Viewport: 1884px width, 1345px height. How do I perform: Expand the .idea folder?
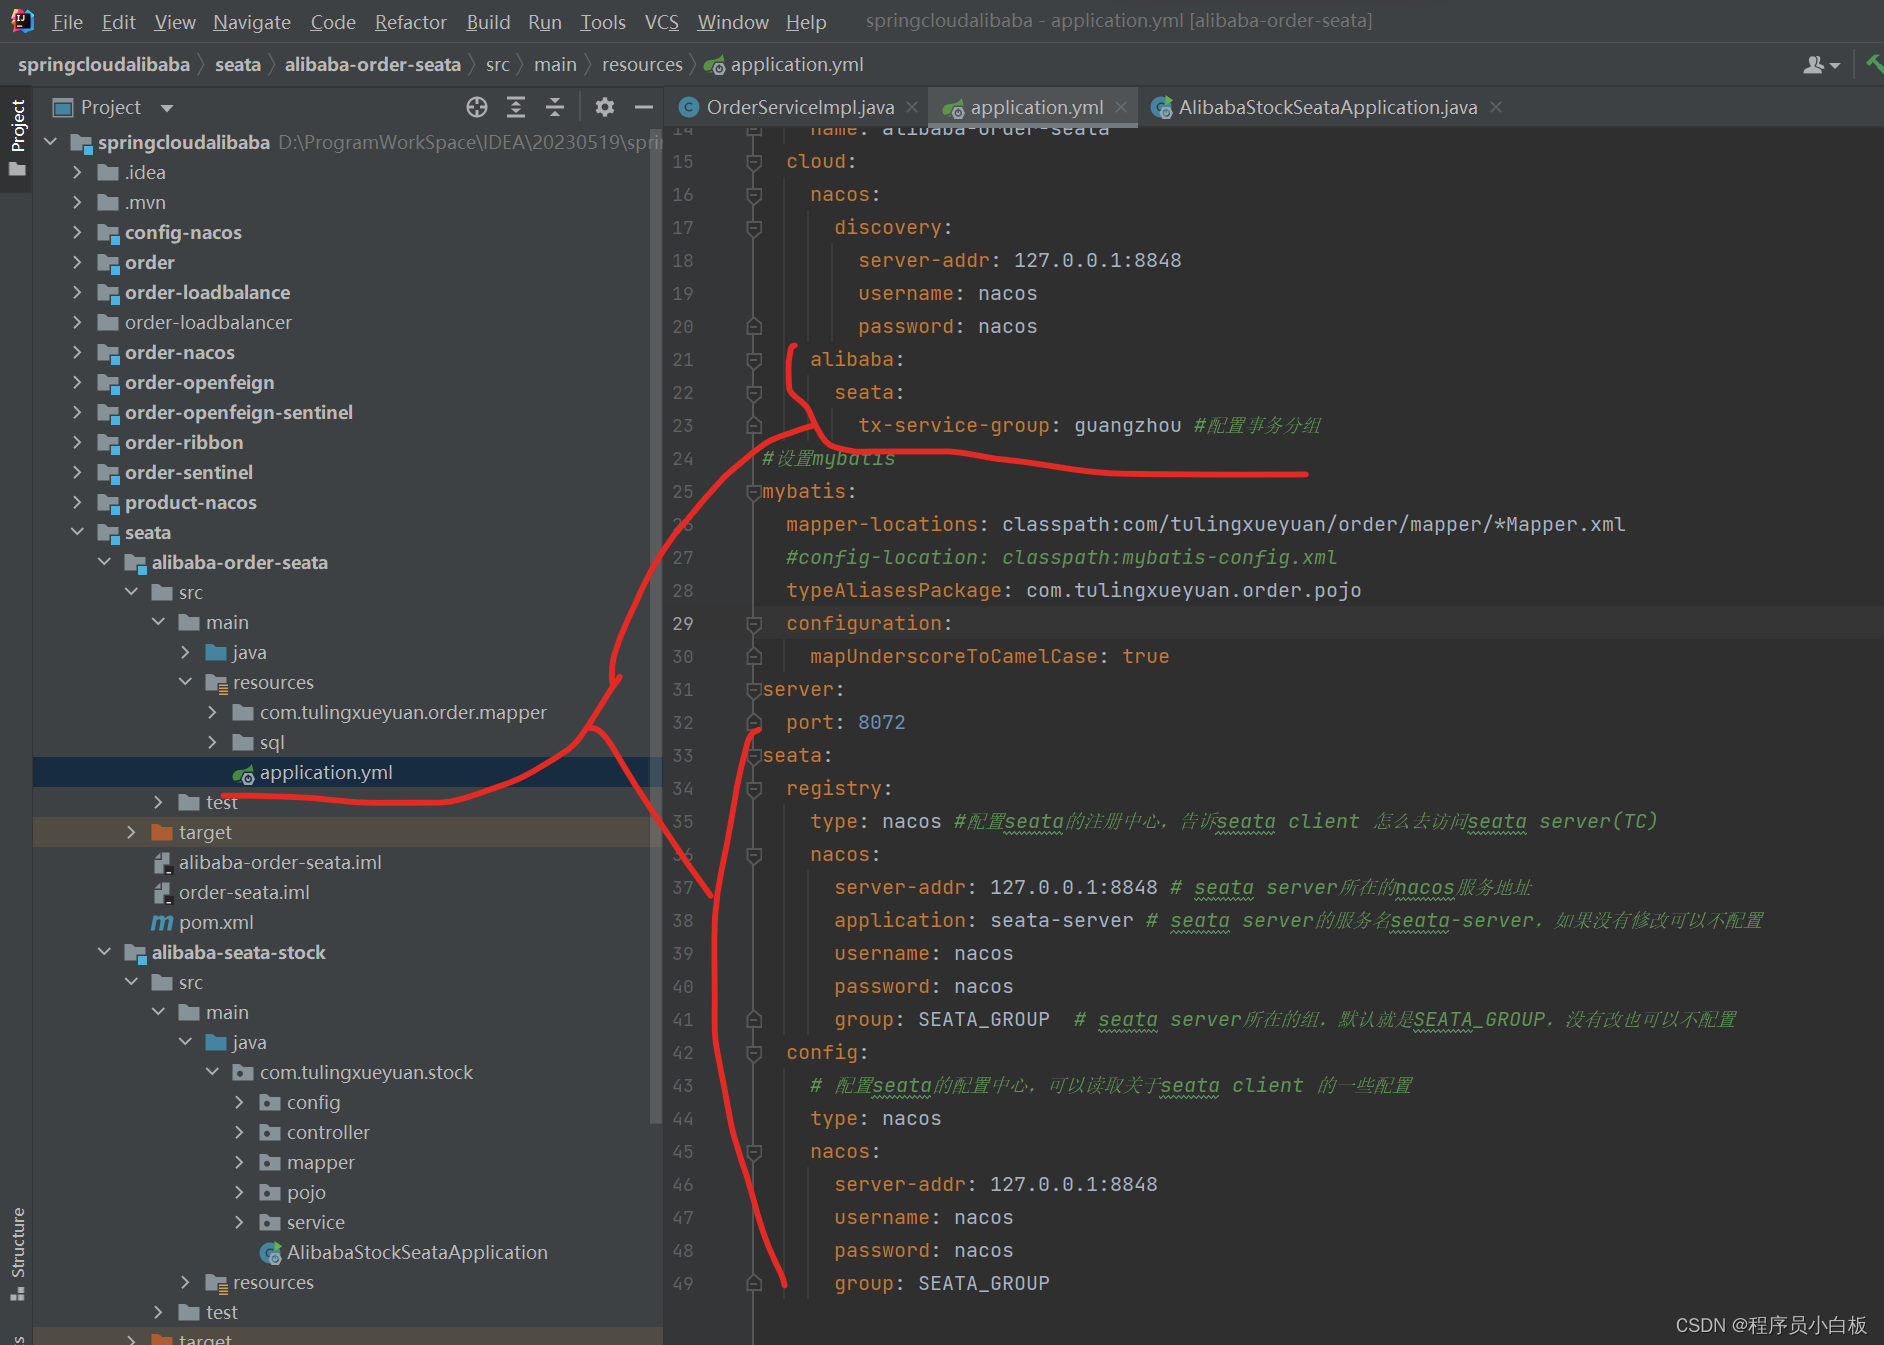tap(77, 172)
